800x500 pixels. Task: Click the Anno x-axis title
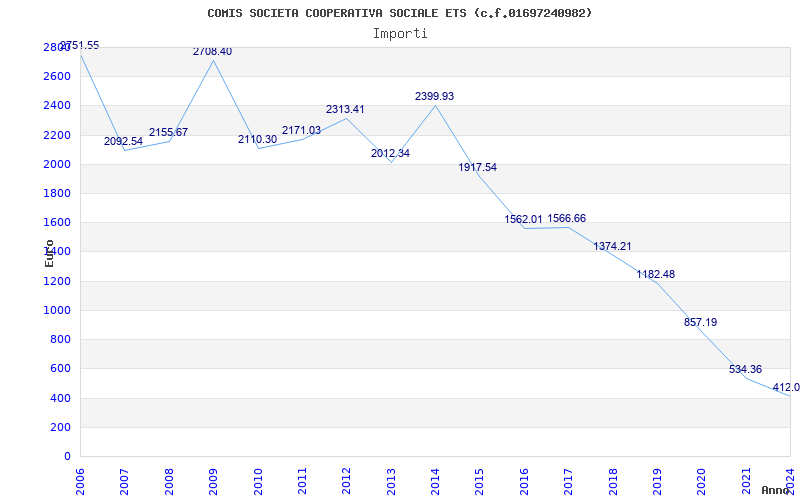point(776,490)
